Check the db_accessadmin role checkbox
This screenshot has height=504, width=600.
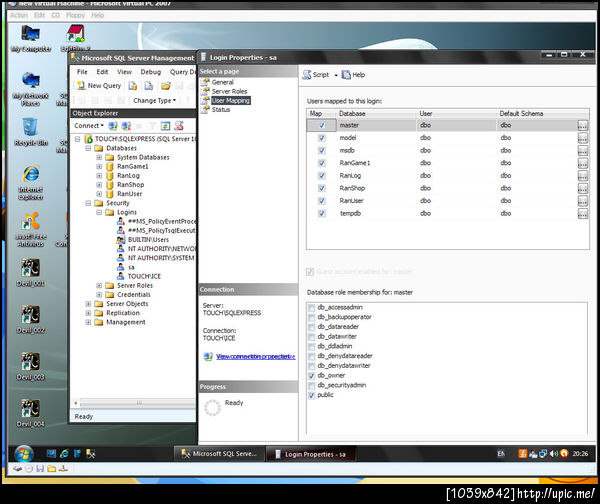point(311,308)
